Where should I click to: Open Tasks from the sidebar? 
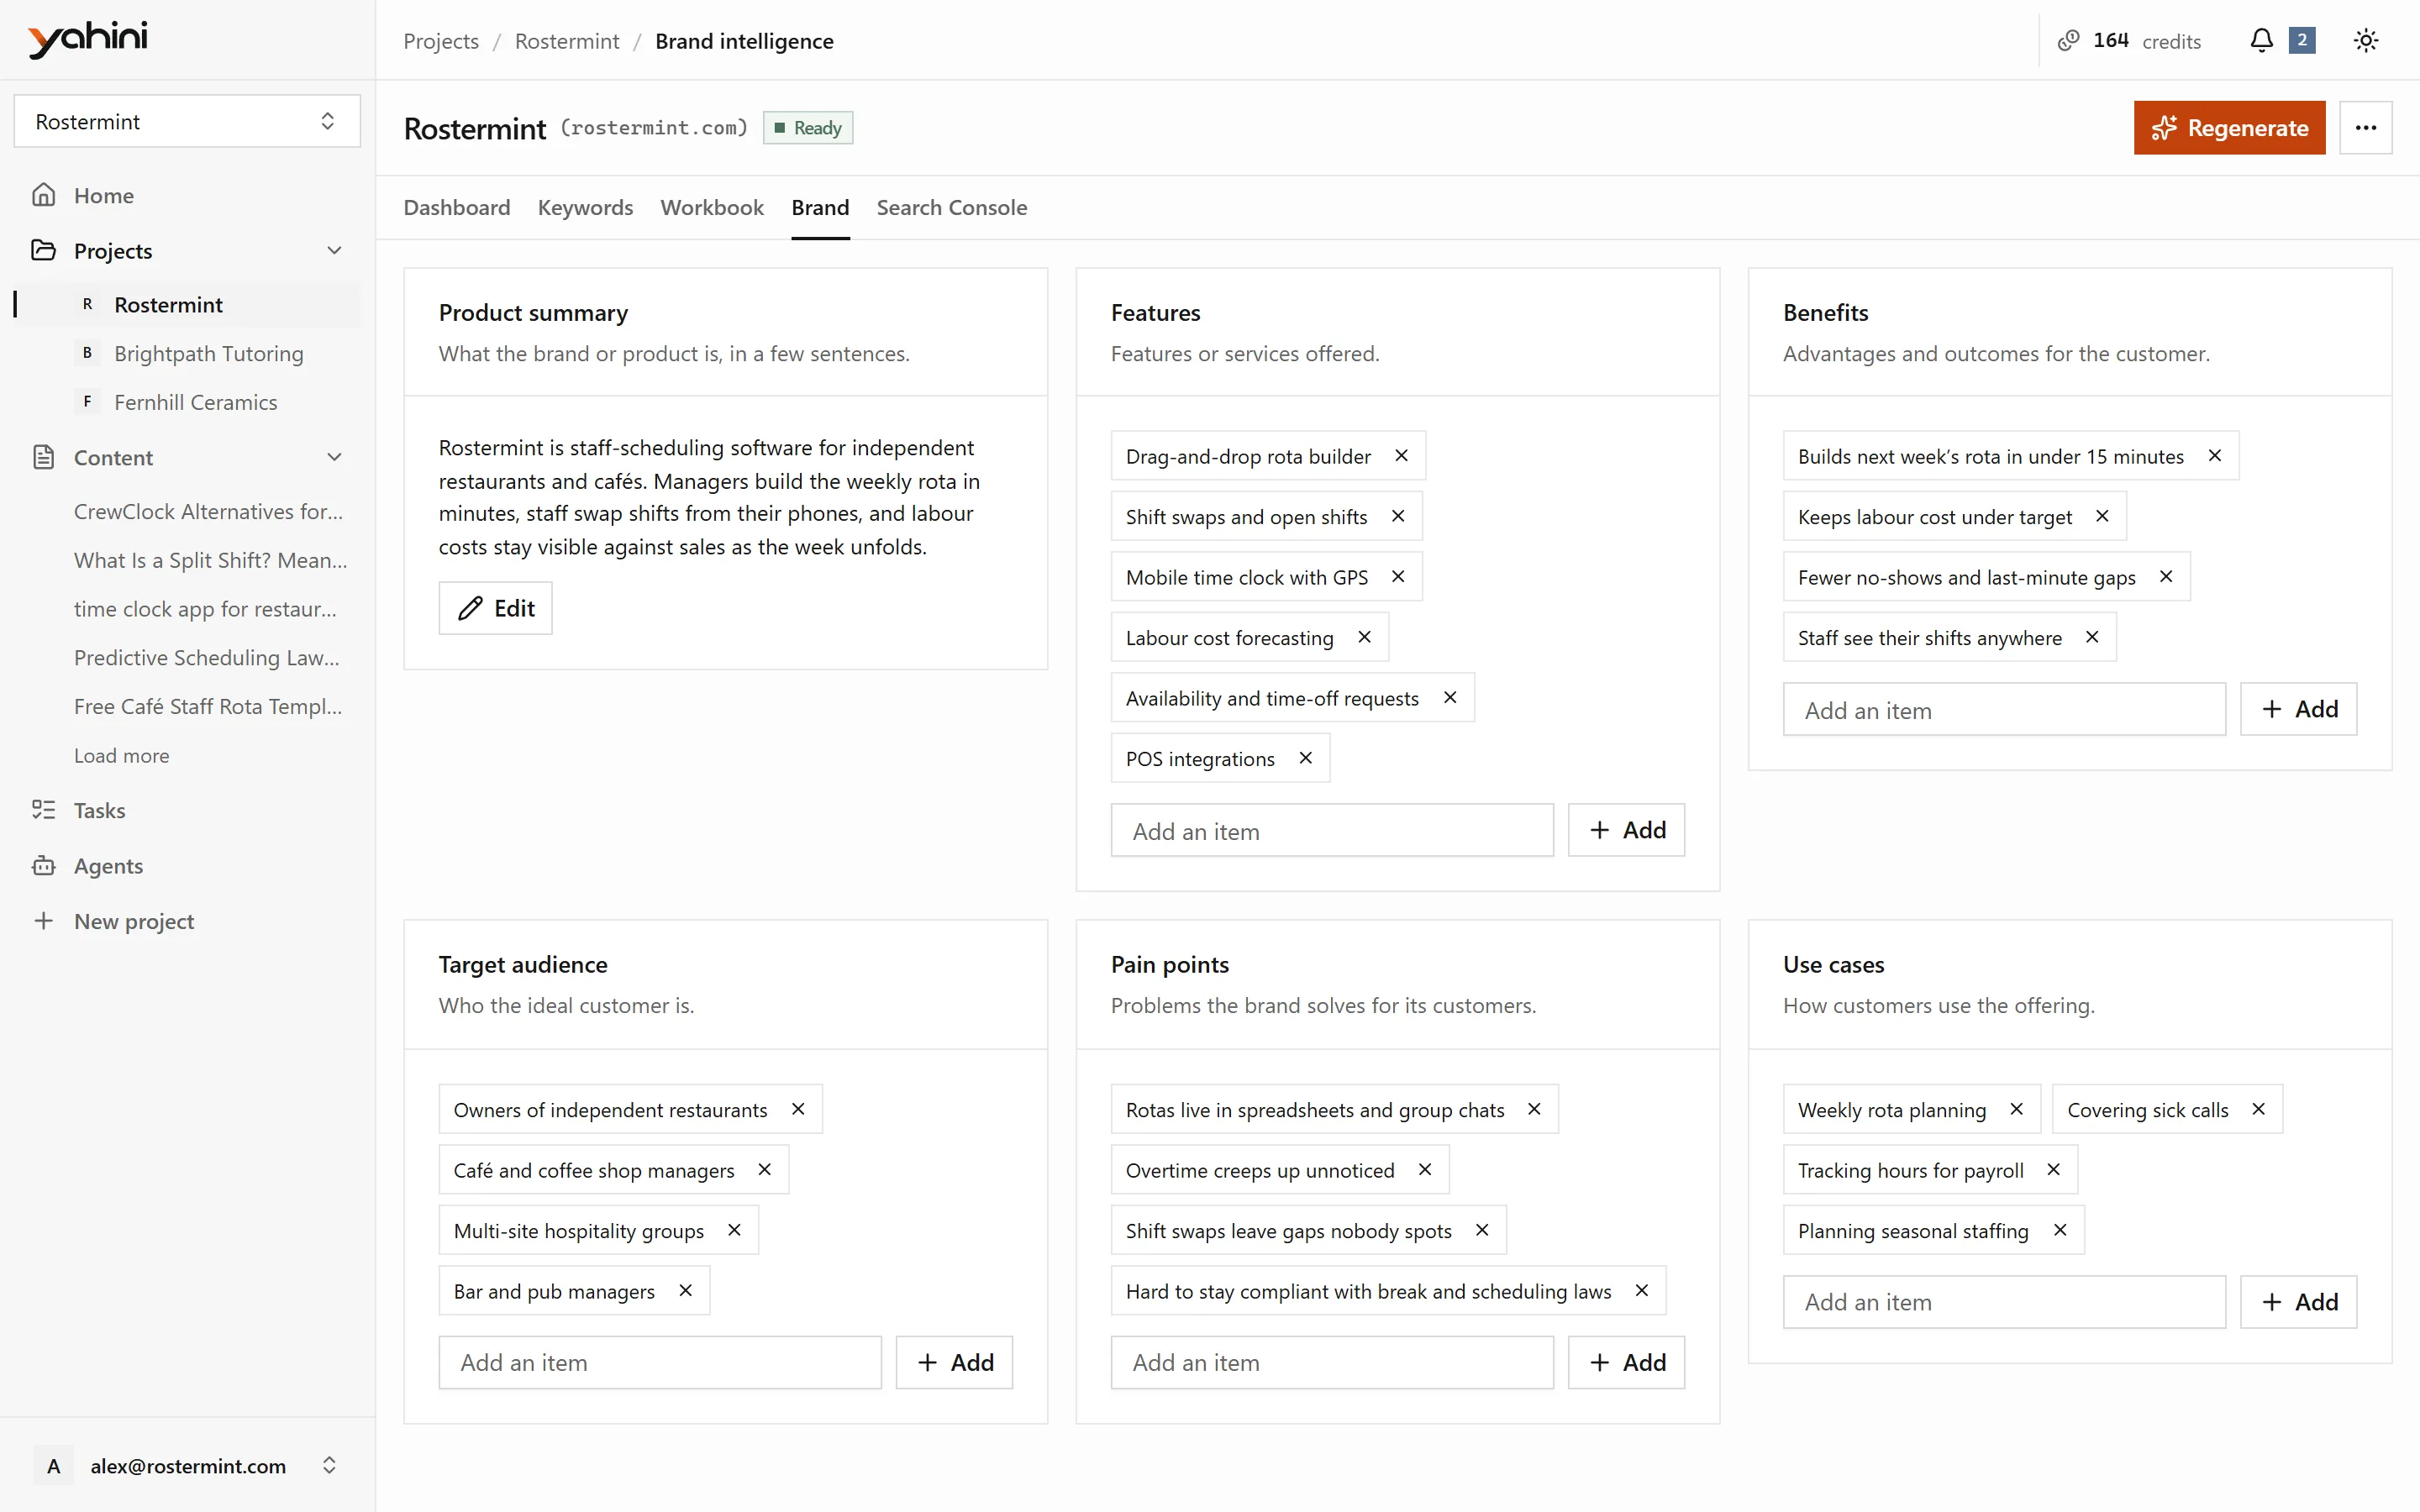[187, 810]
